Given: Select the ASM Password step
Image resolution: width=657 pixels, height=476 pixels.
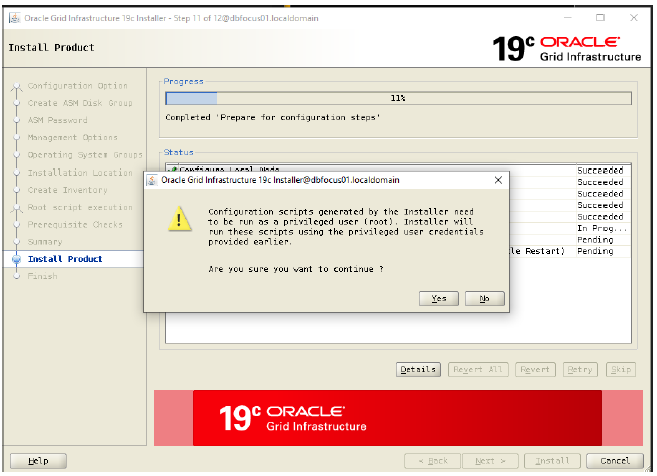Looking at the screenshot, I should (x=57, y=120).
